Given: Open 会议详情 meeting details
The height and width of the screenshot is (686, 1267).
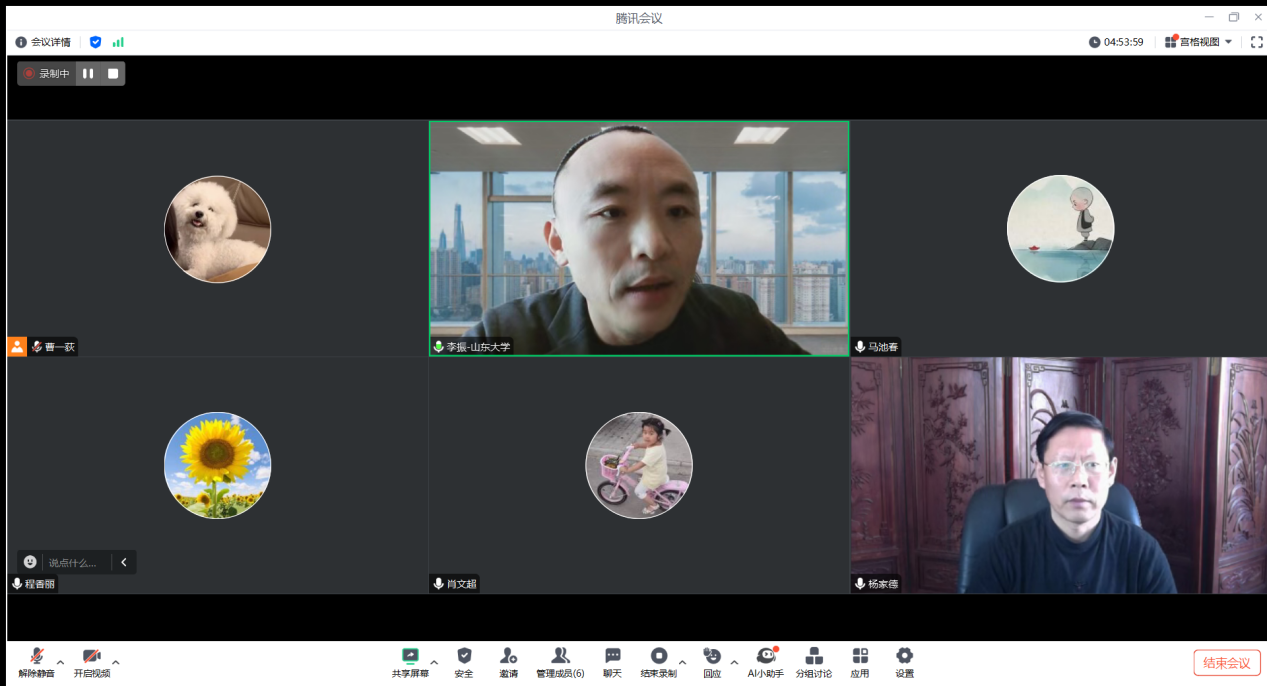Looking at the screenshot, I should (x=43, y=42).
